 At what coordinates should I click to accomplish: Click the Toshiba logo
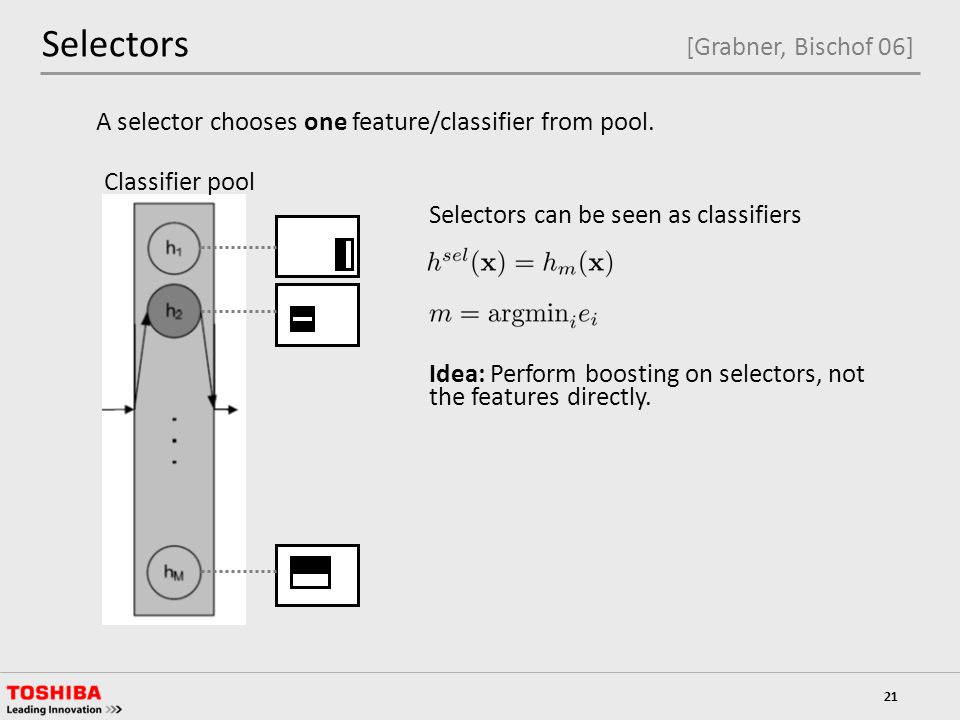point(53,692)
